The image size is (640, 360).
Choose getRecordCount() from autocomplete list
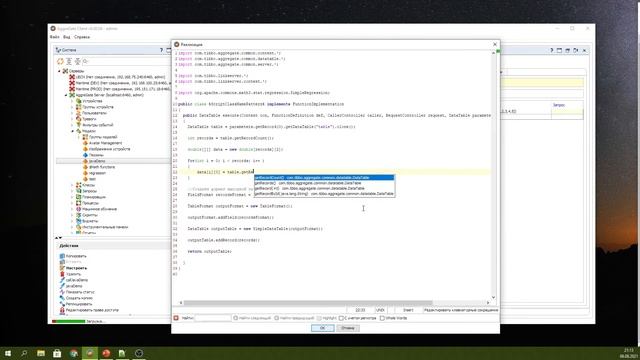pos(324,178)
